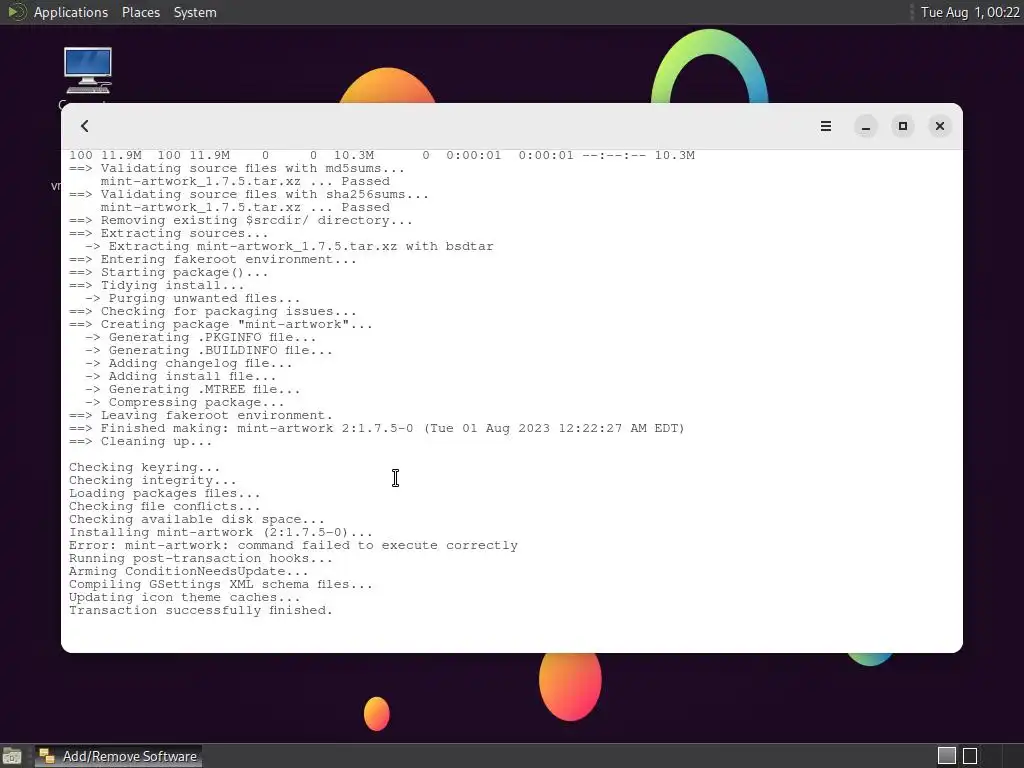
Task: Click the 'Compiling GSettings XML schema files...' line
Action: click(x=221, y=584)
